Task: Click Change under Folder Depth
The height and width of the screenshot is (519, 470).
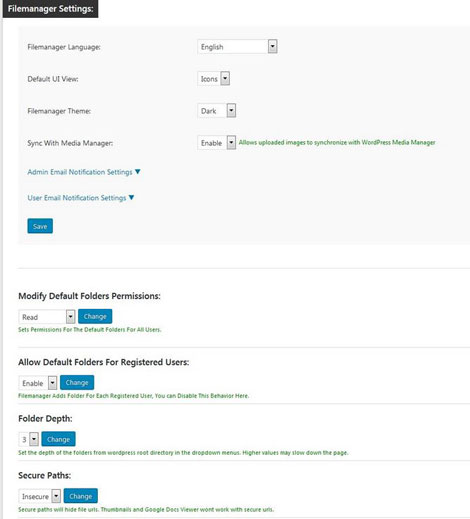Action: tap(58, 439)
